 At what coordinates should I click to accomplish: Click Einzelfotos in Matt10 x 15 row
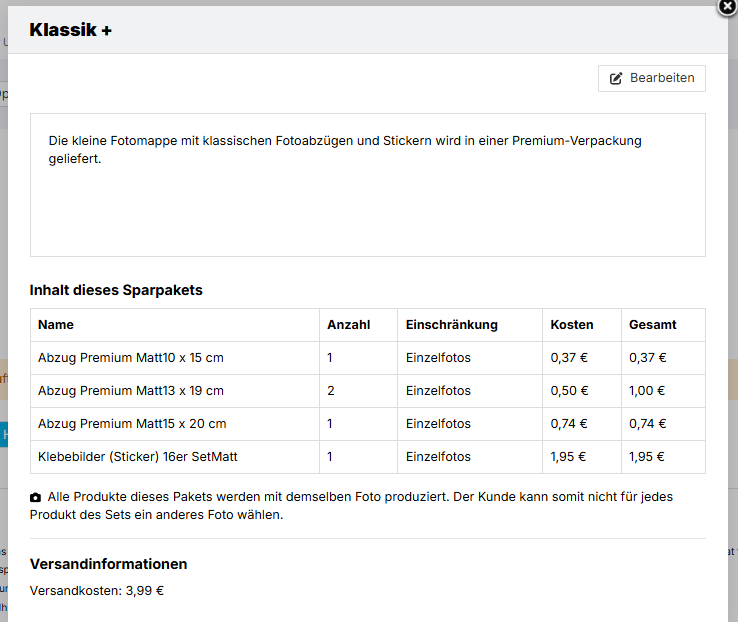point(438,358)
